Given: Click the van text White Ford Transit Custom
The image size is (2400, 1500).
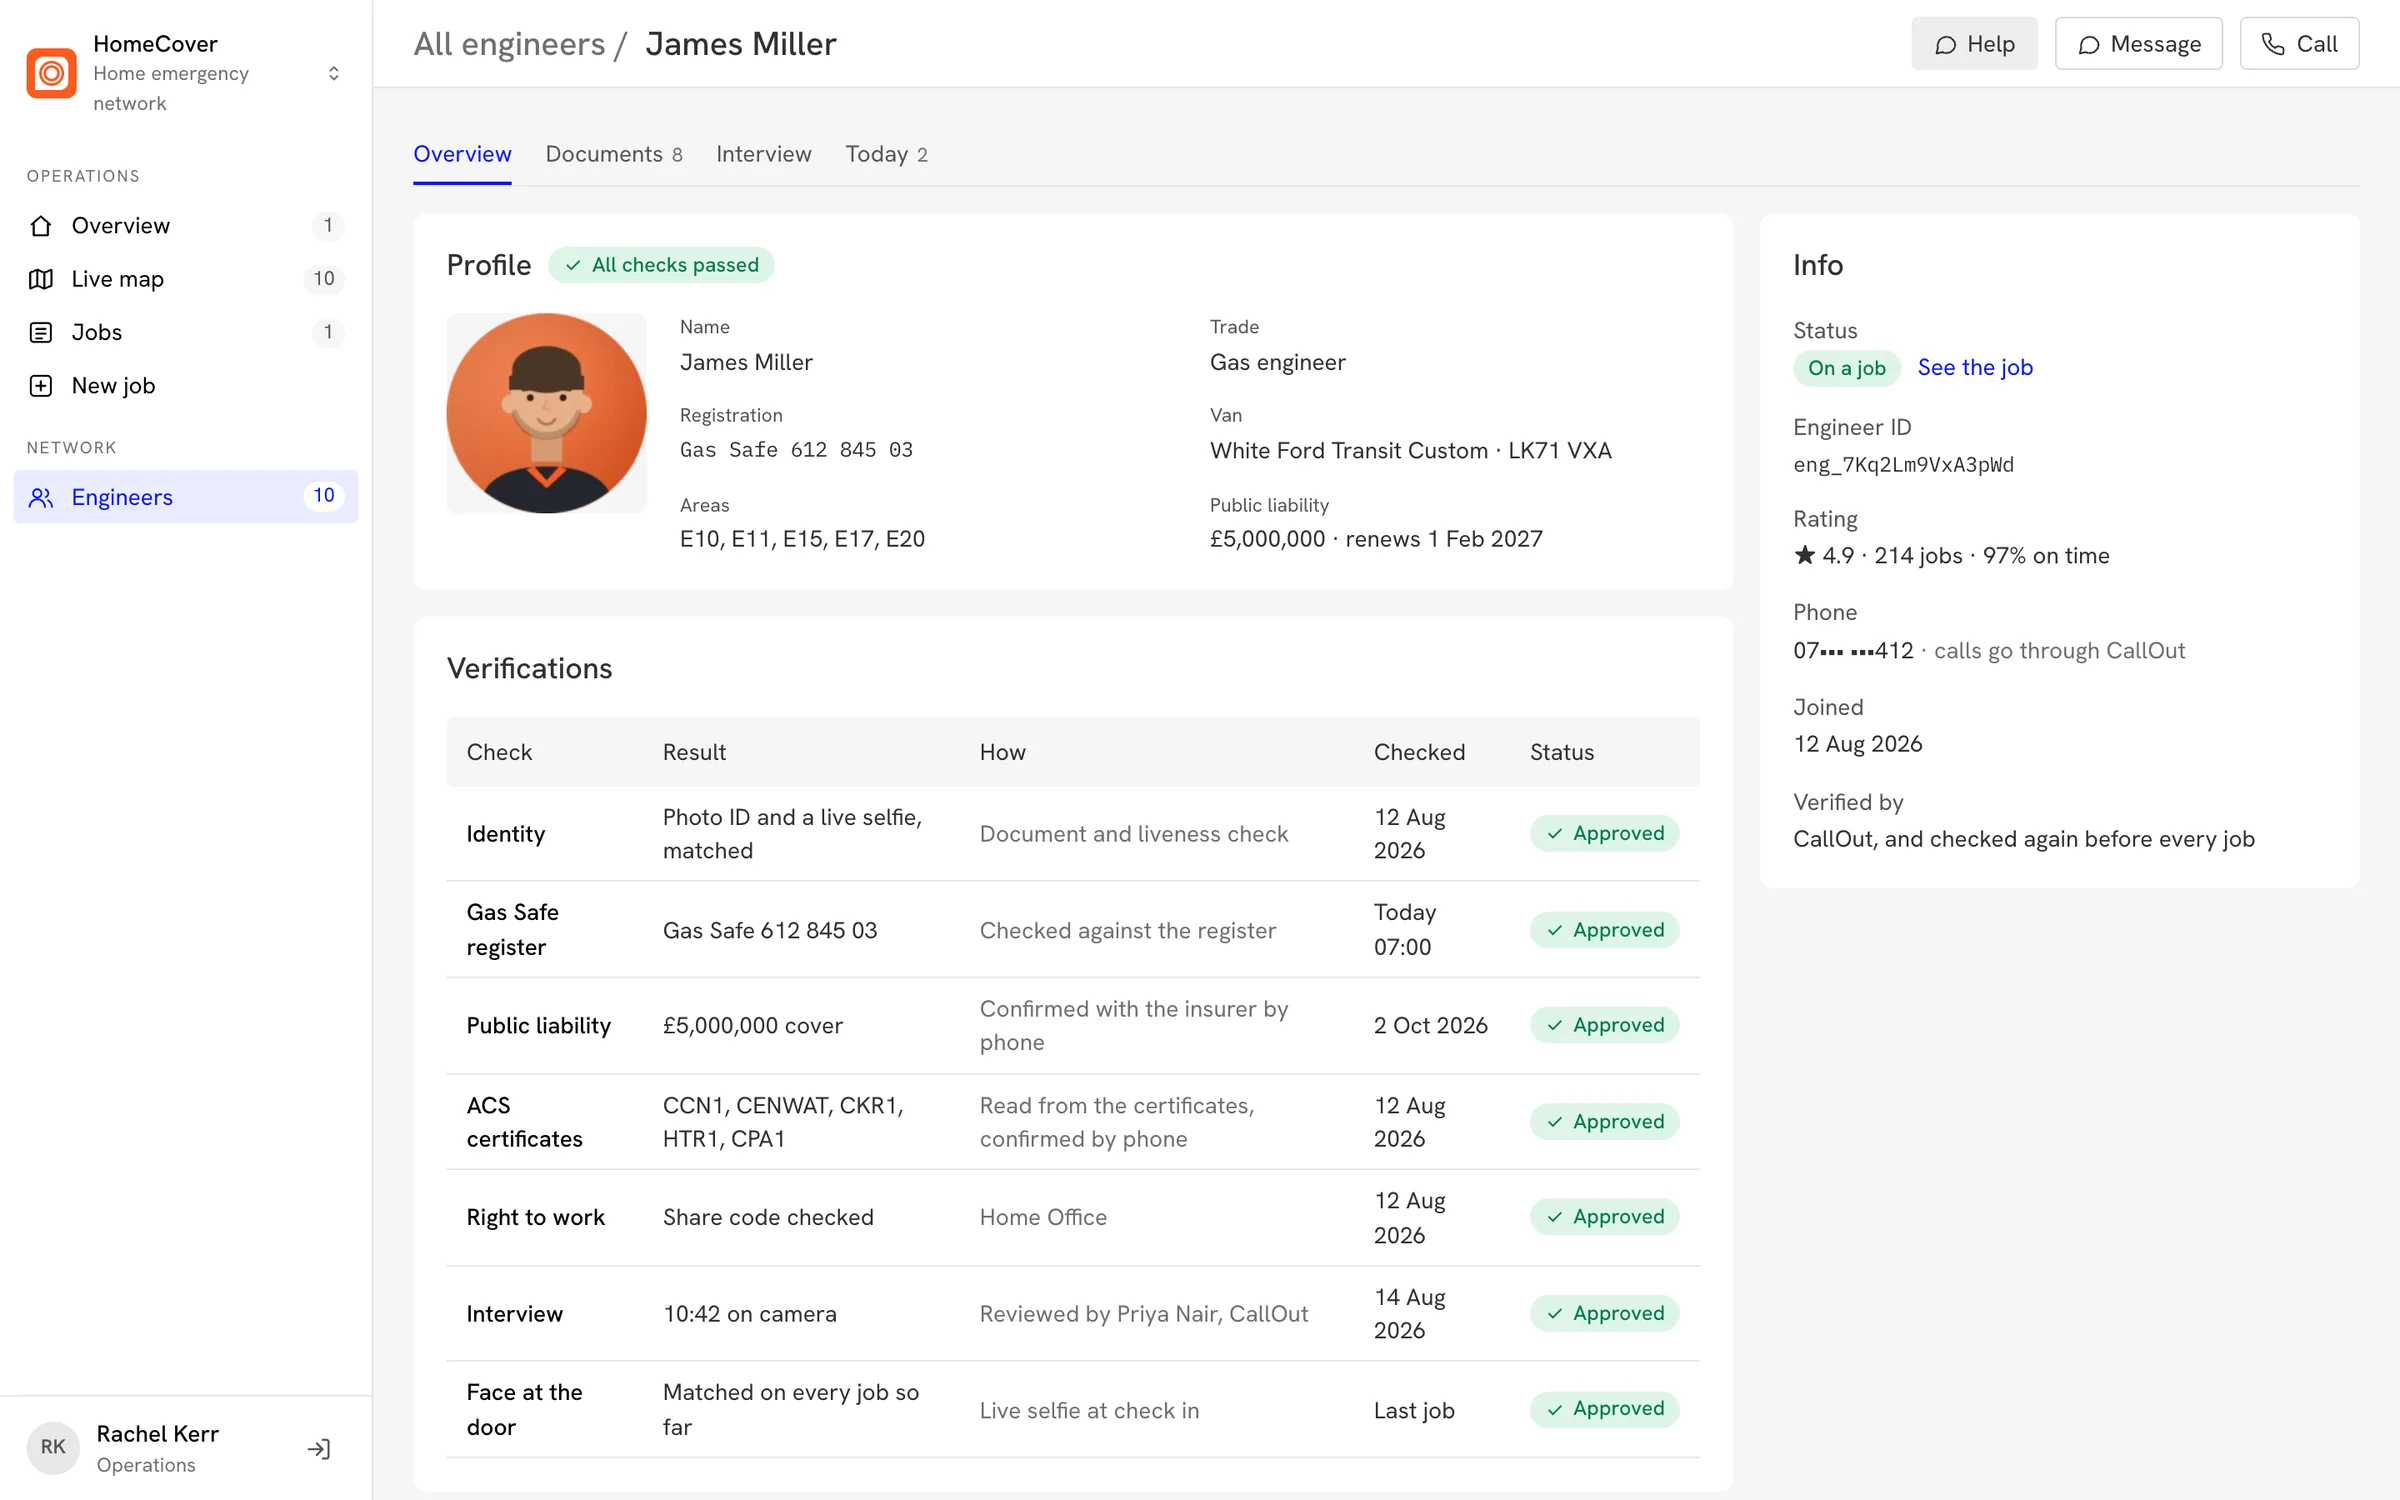Looking at the screenshot, I should point(1349,451).
